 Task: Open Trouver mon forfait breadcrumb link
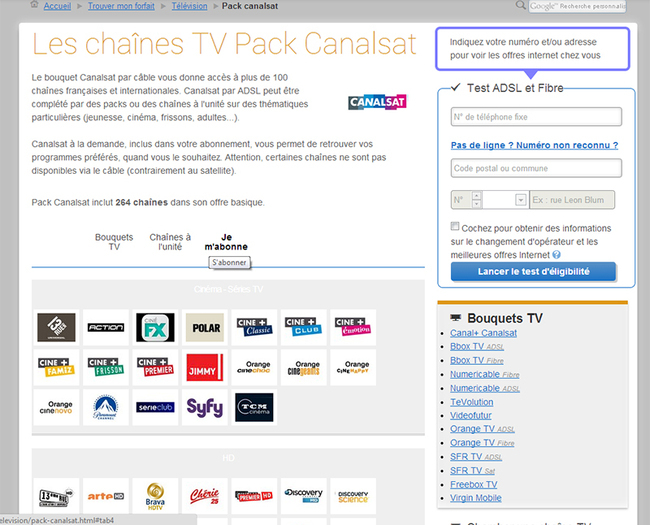[121, 6]
